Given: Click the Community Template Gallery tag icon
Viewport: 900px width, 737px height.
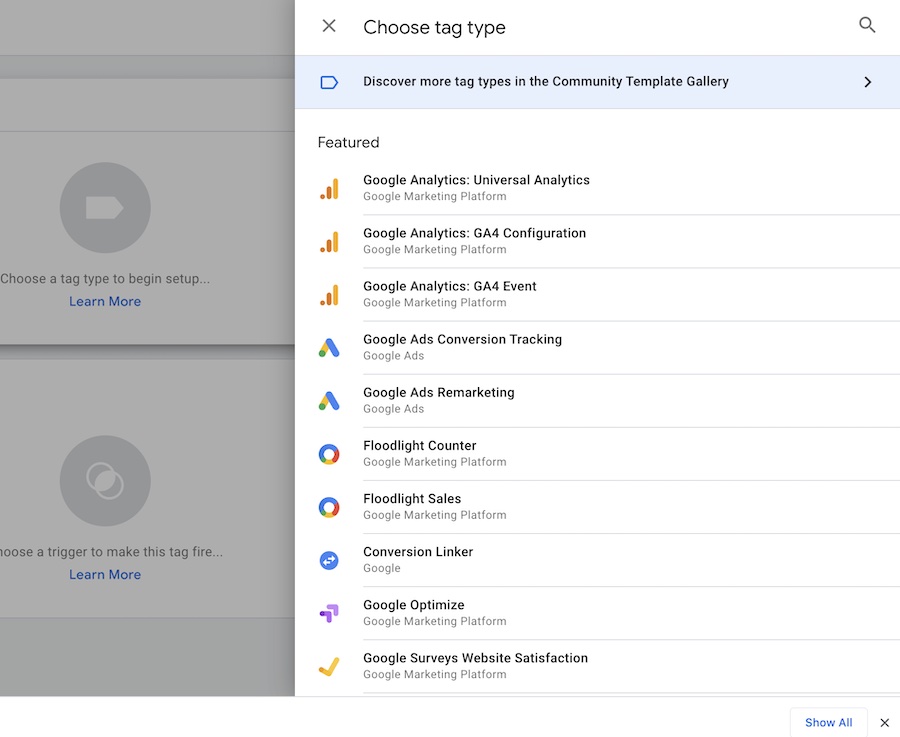Looking at the screenshot, I should [329, 82].
